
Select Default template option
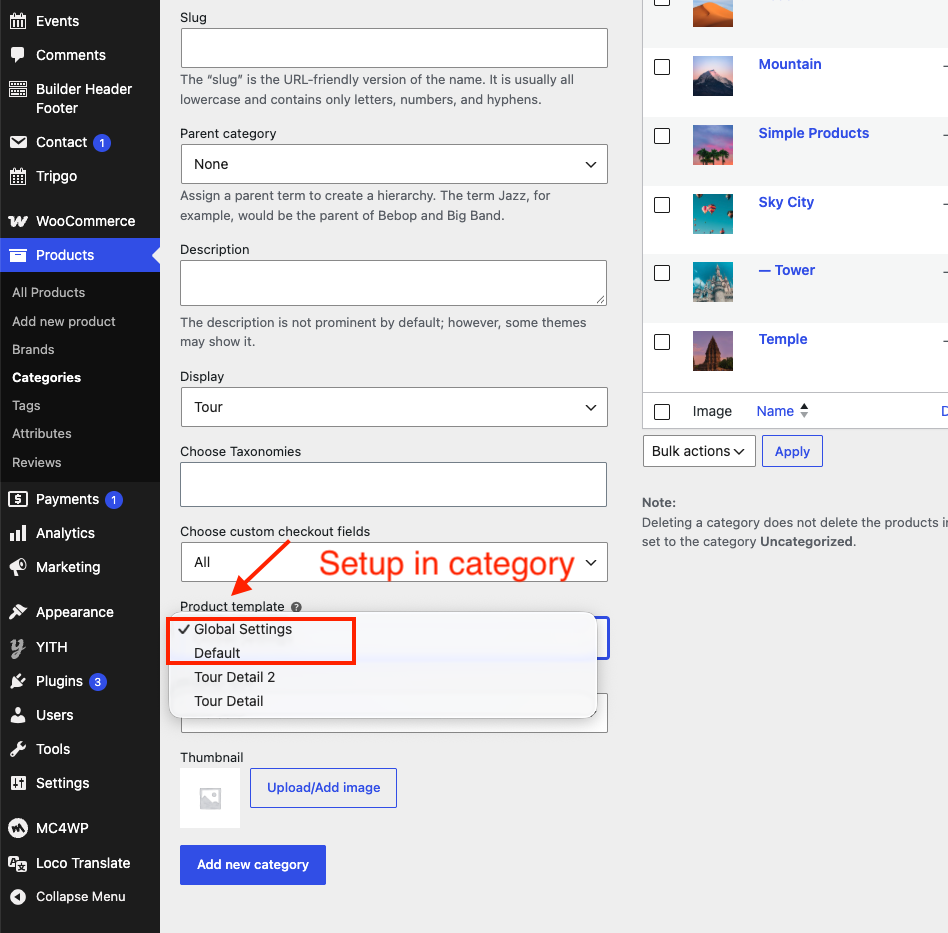tap(383, 653)
